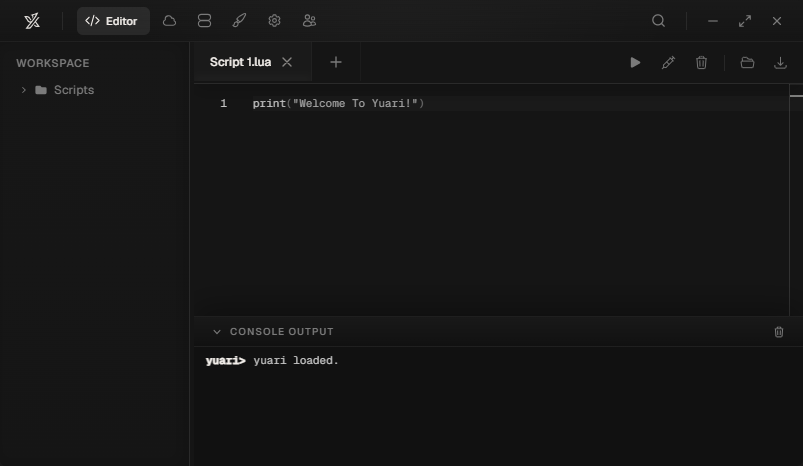This screenshot has width=803, height=466.
Task: Click the inject syringe icon
Action: coord(668,62)
